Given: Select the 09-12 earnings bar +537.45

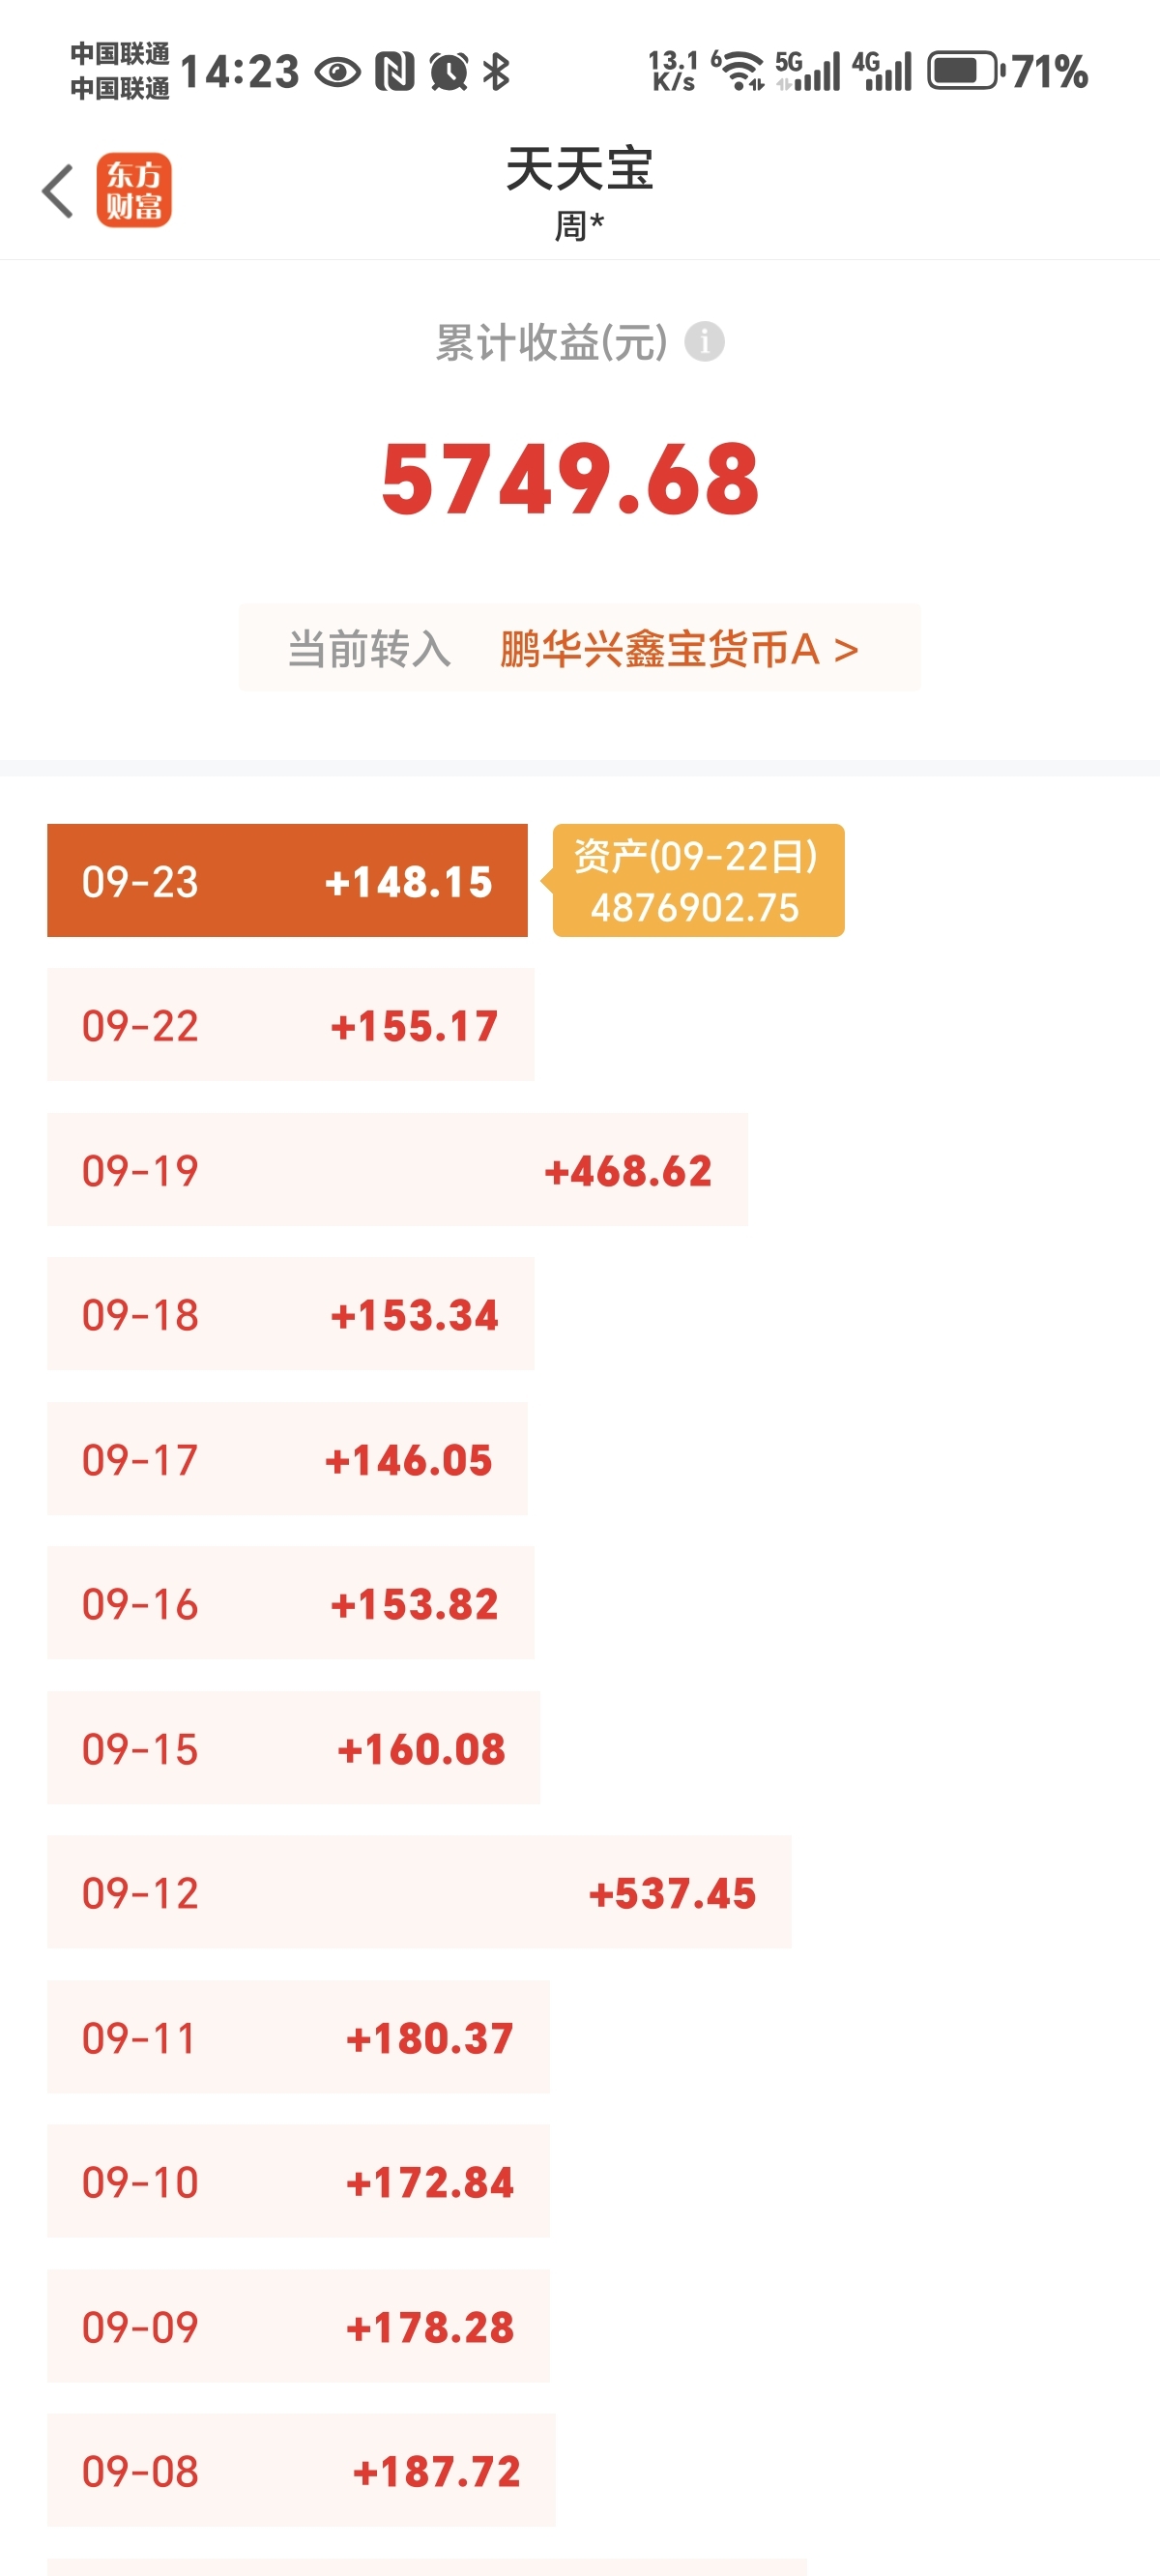Looking at the screenshot, I should [x=419, y=1892].
